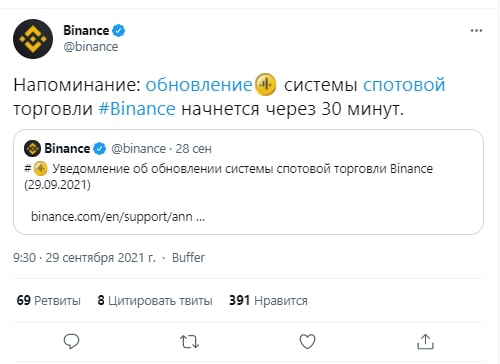The image size is (500, 364).
Task: Open the tweet timestamp 9:30 29 сентября 2021
Action: pos(84,258)
